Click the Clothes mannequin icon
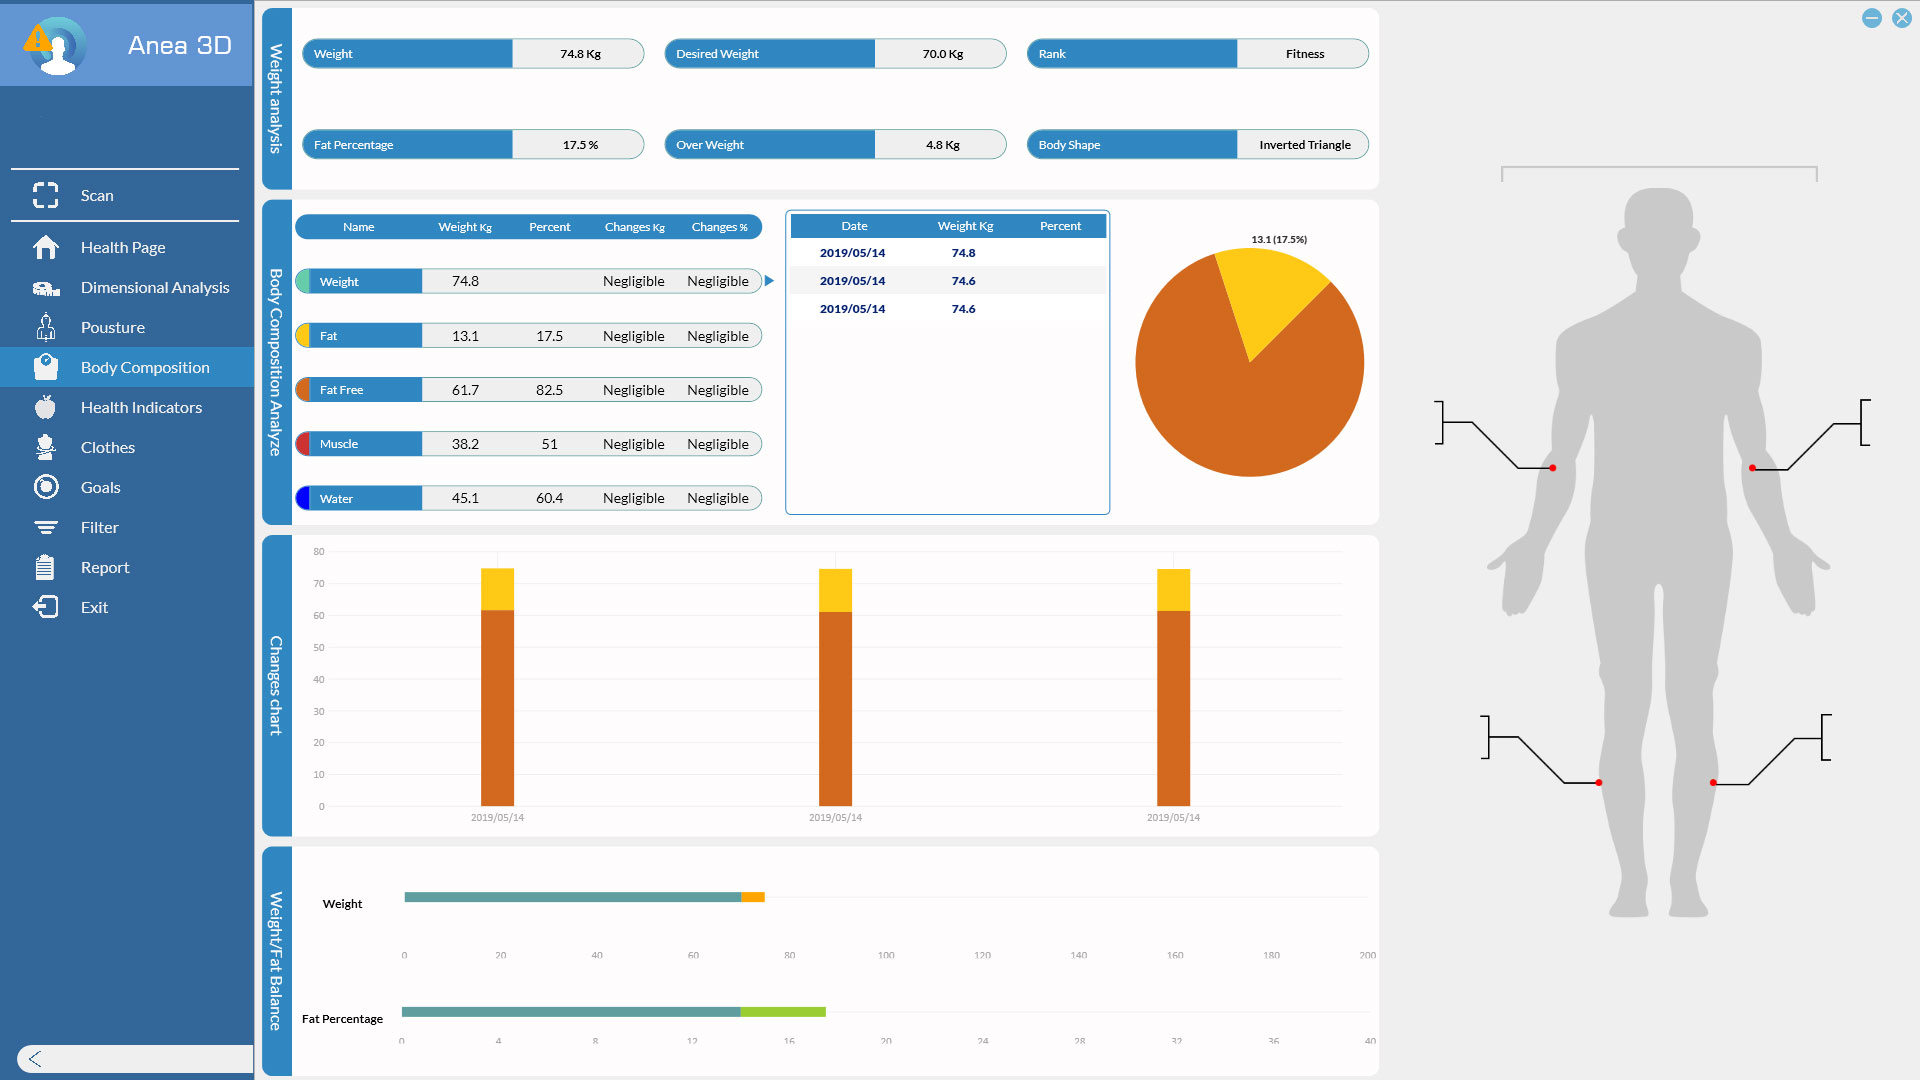1920x1080 pixels. point(45,447)
